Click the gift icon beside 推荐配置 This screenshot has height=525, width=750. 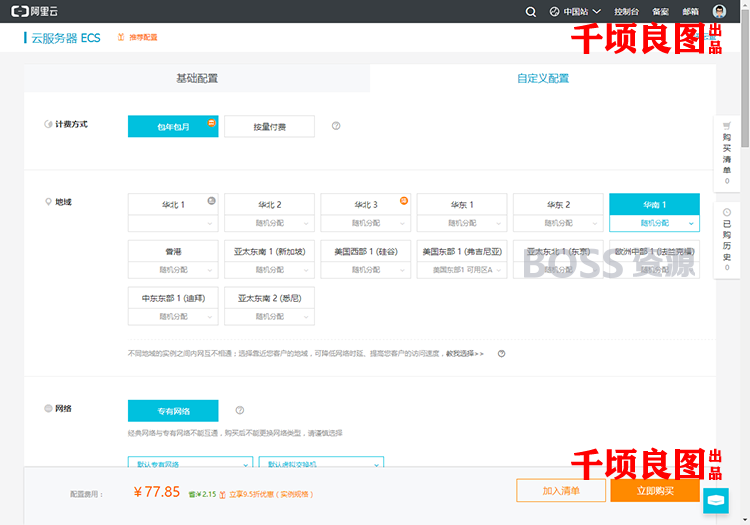click(x=121, y=37)
